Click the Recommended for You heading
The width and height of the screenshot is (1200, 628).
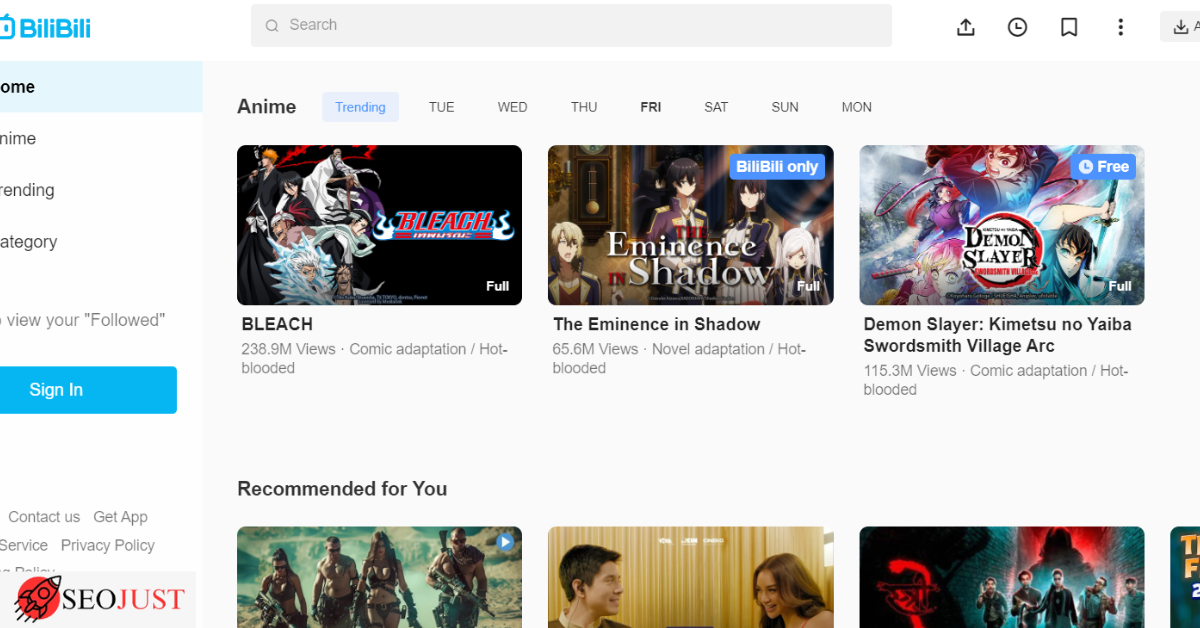[x=342, y=489]
